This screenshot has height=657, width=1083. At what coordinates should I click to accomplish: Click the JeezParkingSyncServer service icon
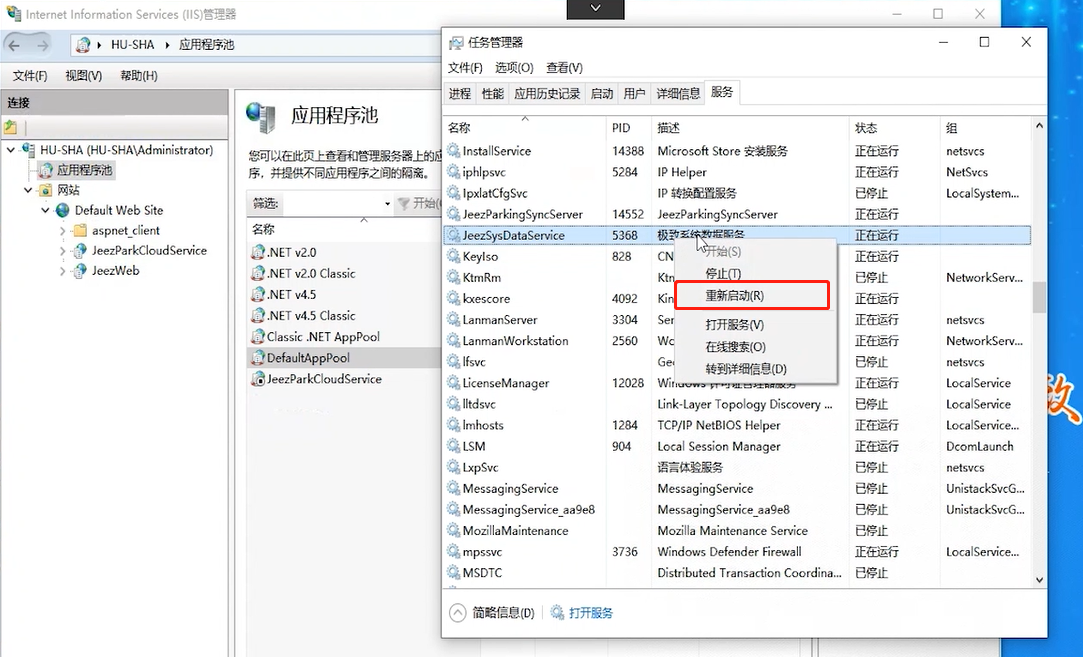453,214
